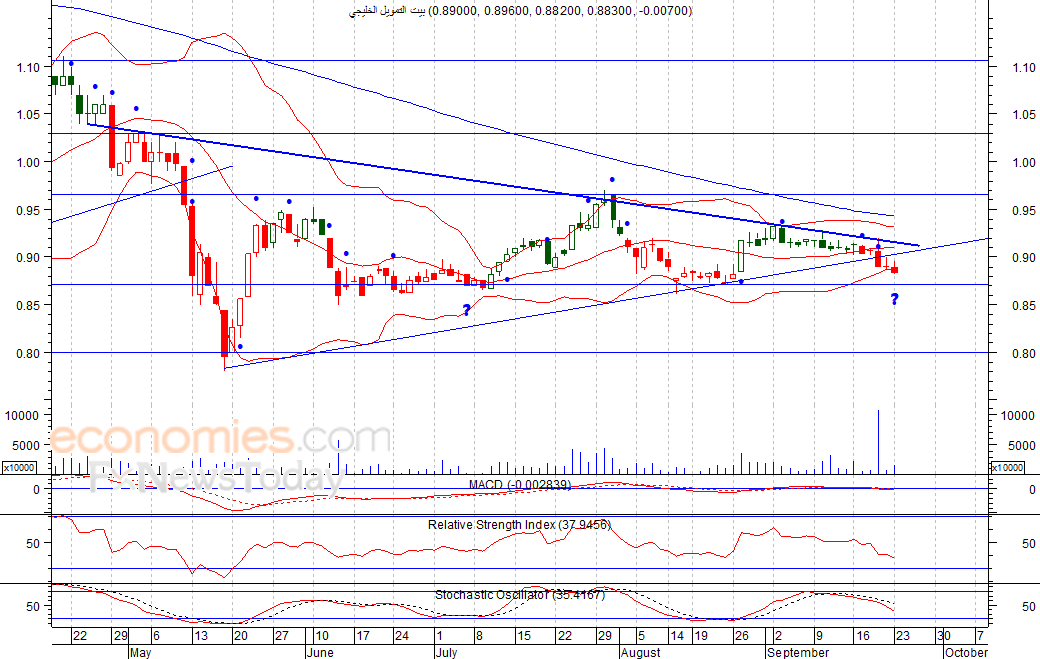This screenshot has width=1040, height=659.
Task: Click the 1.05 price label on left axis
Action: coord(28,114)
